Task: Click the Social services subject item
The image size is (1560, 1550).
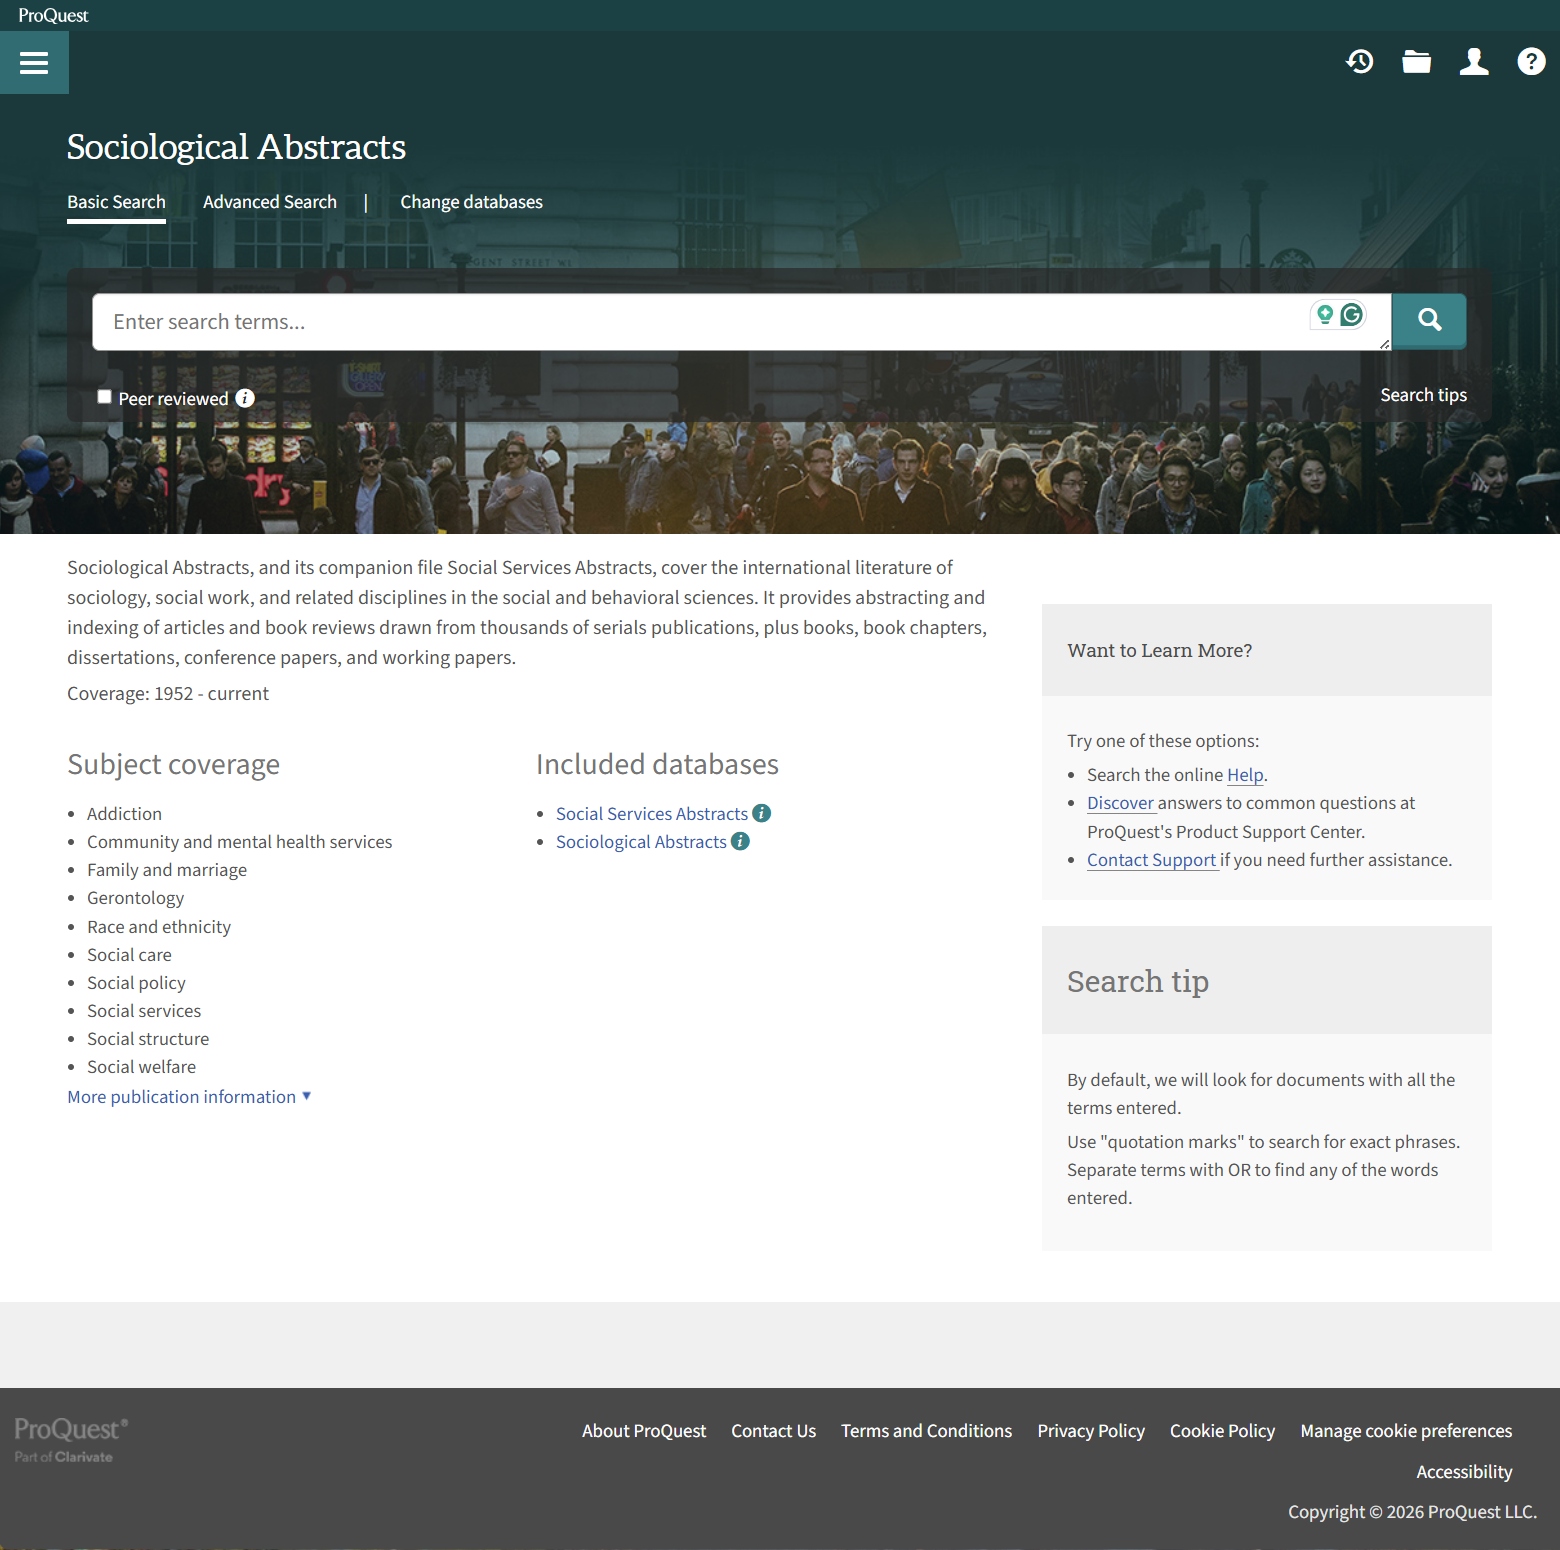Action: tap(144, 1011)
